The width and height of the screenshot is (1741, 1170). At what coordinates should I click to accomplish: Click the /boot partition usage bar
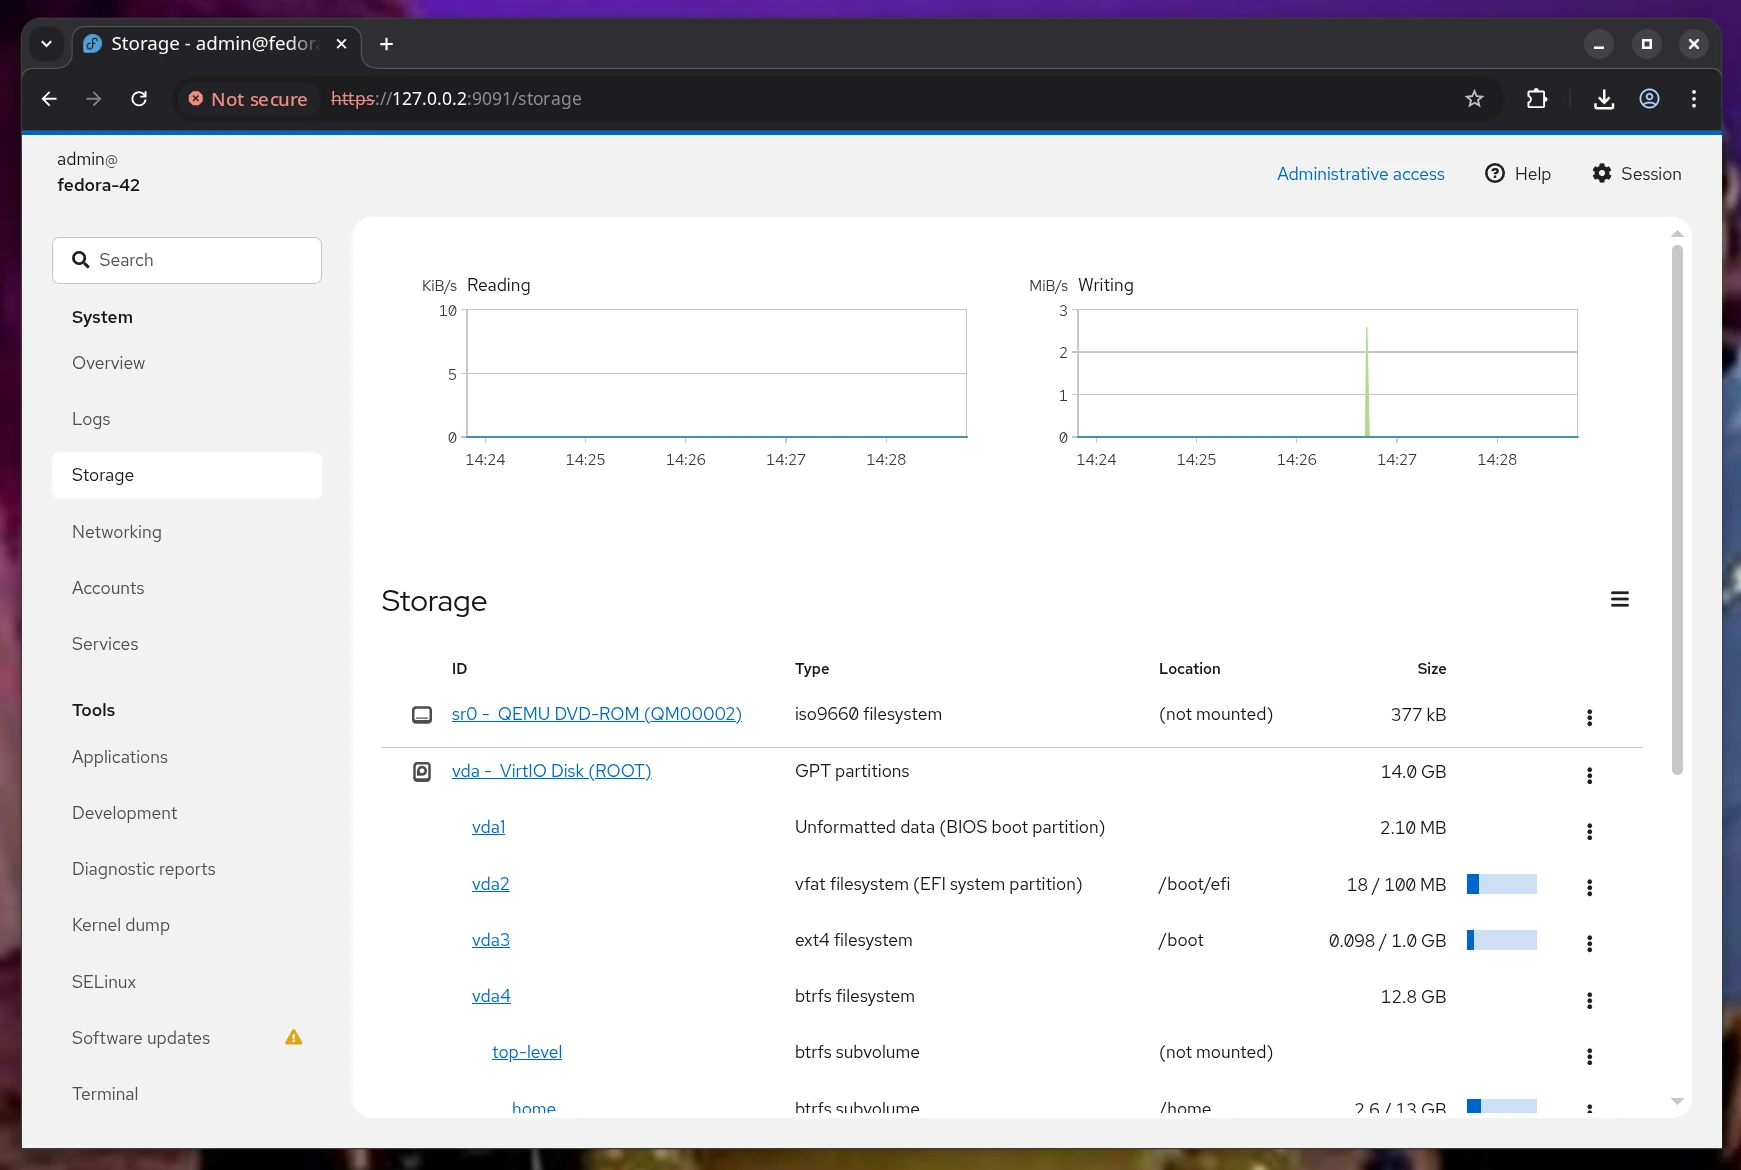point(1500,940)
